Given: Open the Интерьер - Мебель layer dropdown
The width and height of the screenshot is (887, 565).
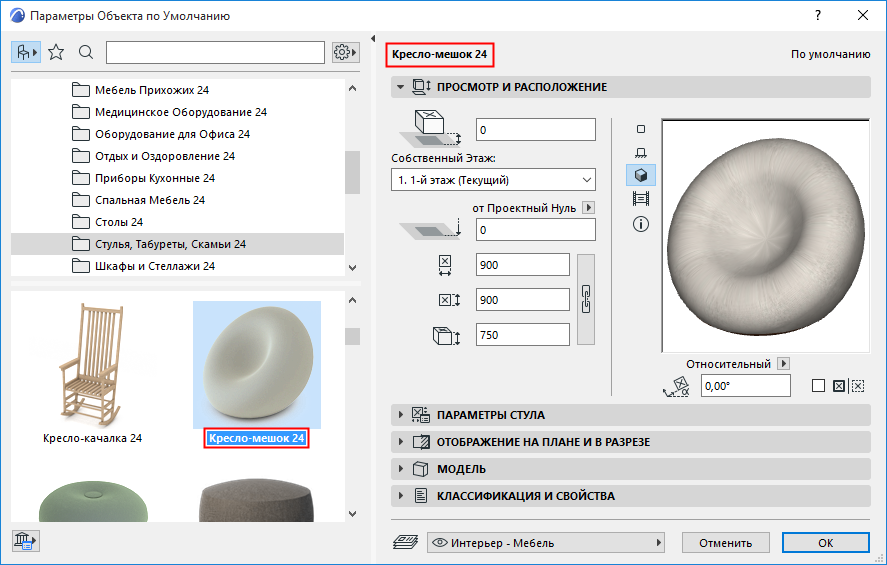Looking at the screenshot, I should coord(546,543).
